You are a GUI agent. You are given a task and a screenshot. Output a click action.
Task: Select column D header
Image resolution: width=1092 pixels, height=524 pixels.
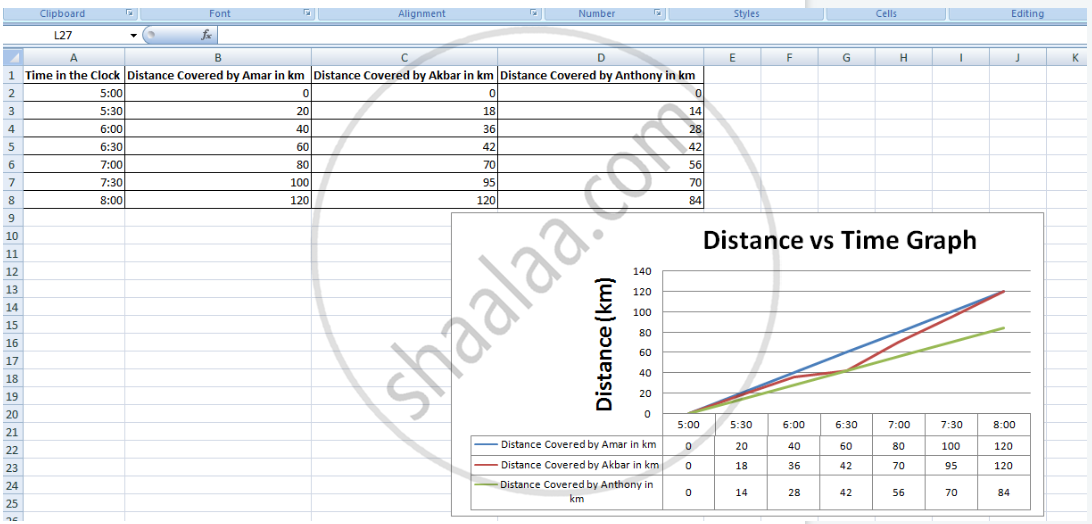tap(600, 58)
